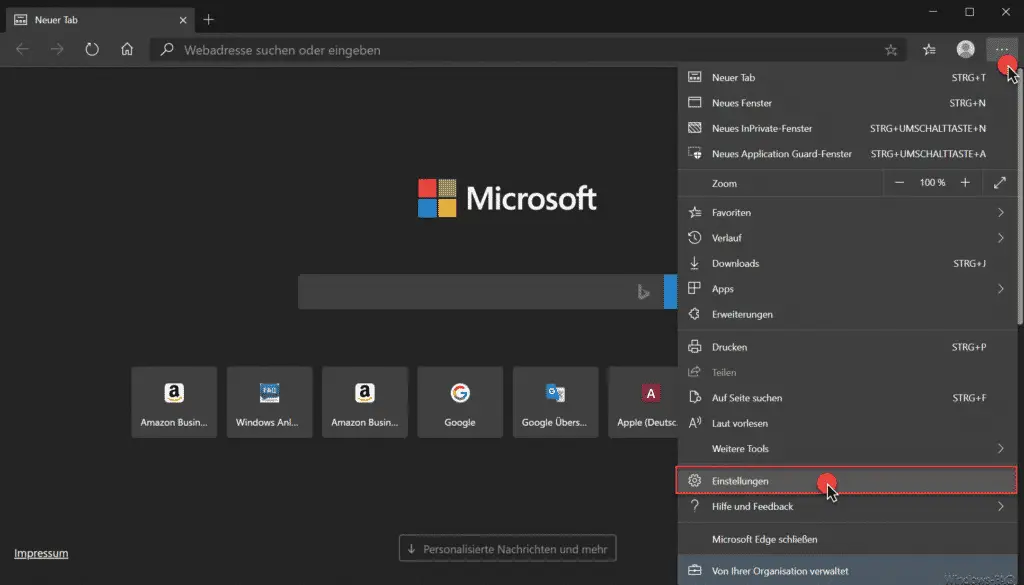Click Microsoft Edge schließen
This screenshot has height=585, width=1024.
[846, 539]
